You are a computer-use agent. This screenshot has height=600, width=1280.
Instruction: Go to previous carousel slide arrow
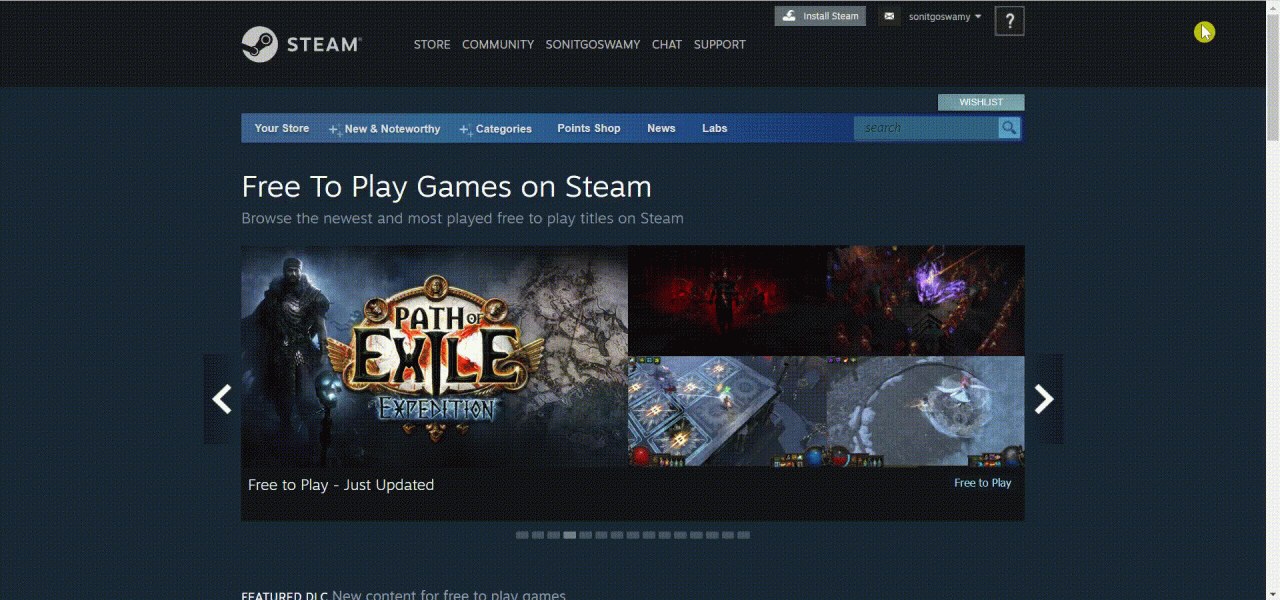click(222, 399)
